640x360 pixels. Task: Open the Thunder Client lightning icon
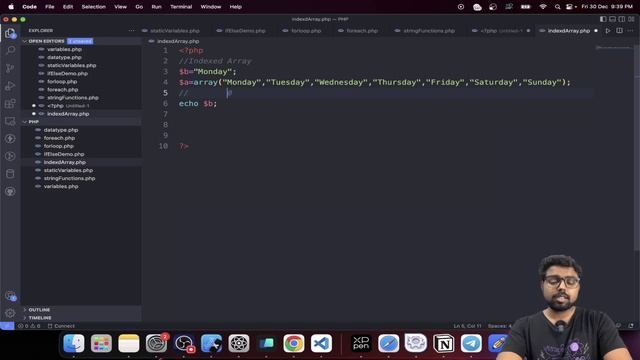coord(10,139)
